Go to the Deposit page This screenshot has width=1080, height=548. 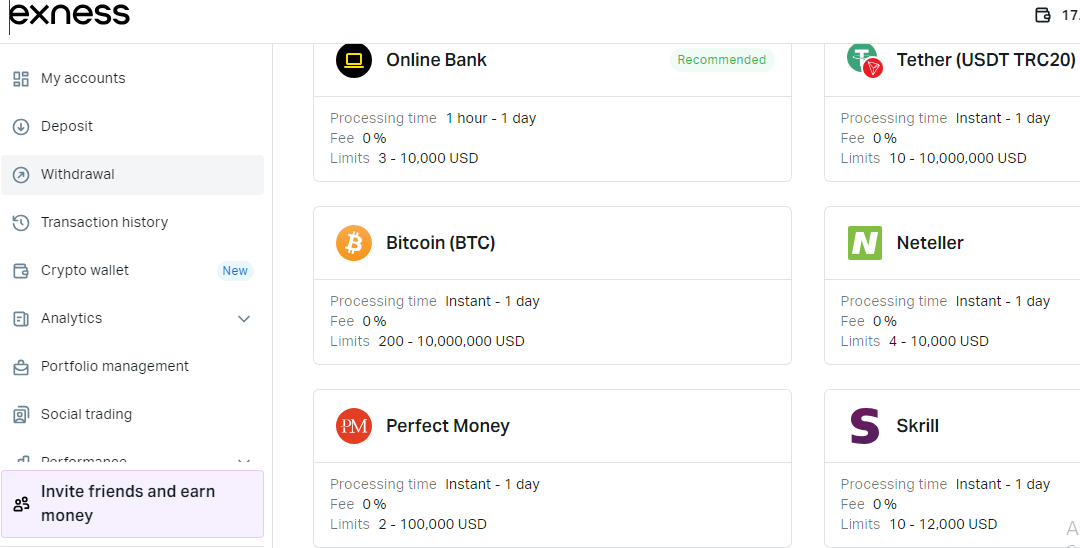(67, 127)
